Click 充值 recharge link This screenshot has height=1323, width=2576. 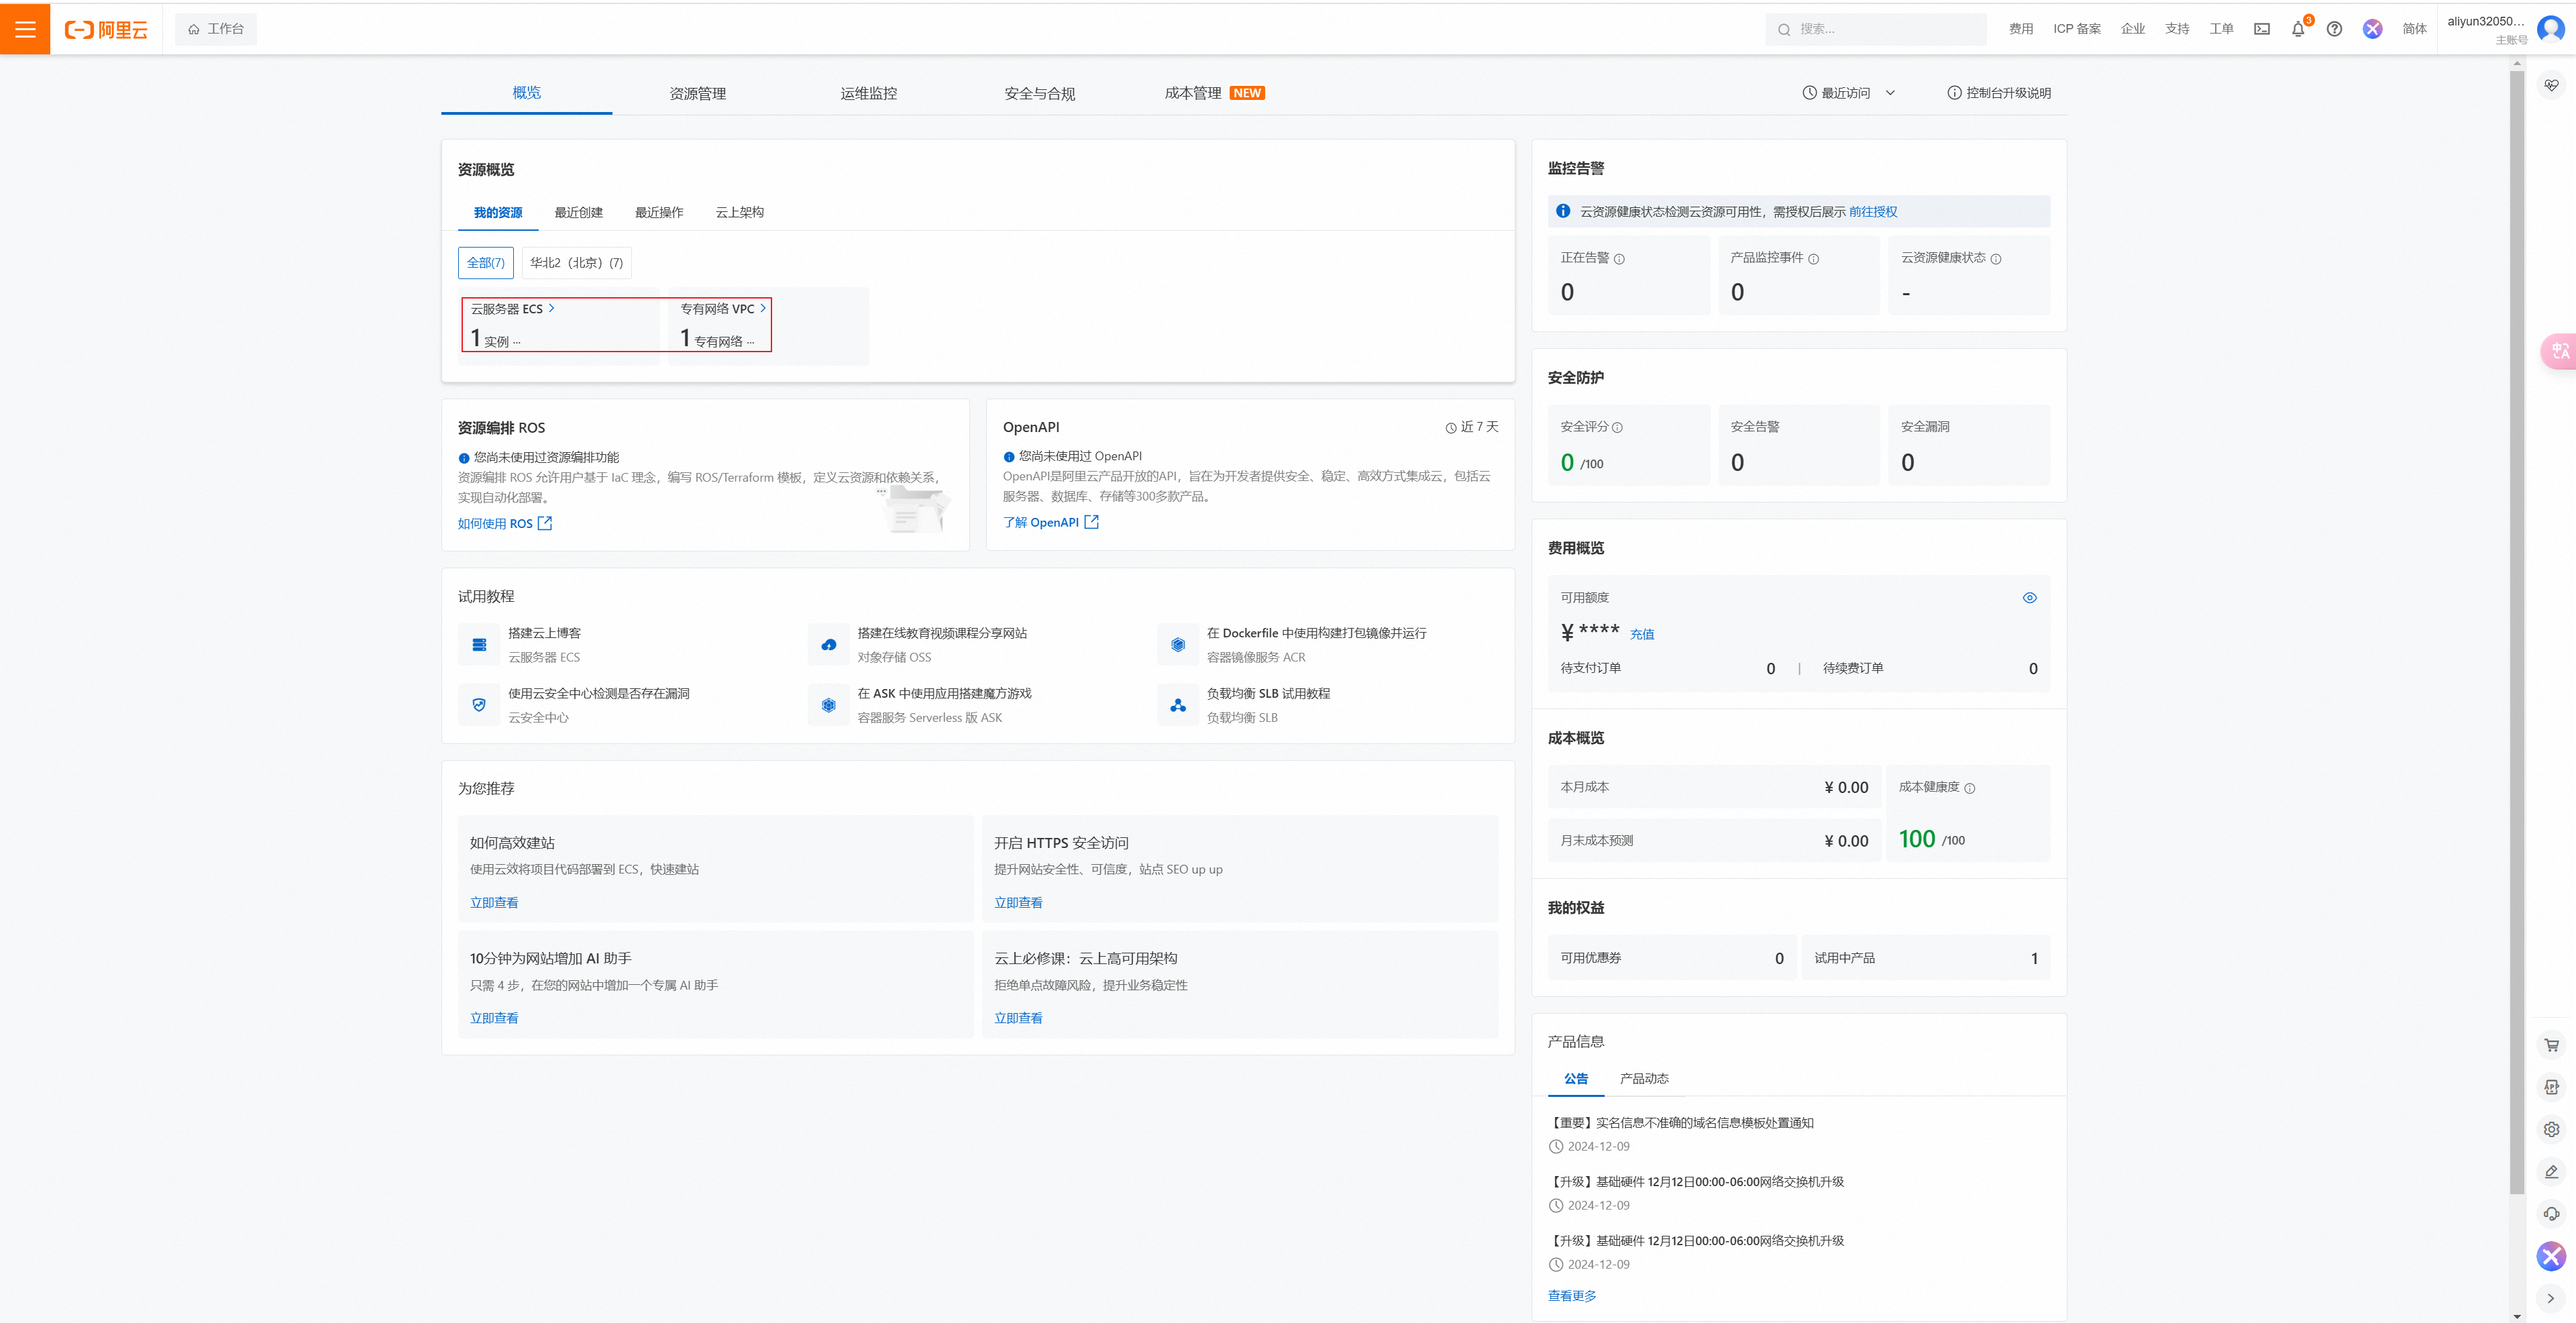coord(1642,634)
